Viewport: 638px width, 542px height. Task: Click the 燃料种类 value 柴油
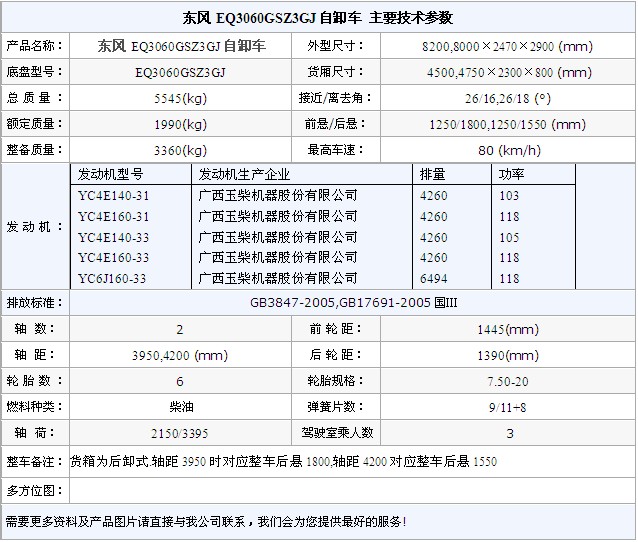point(181,407)
